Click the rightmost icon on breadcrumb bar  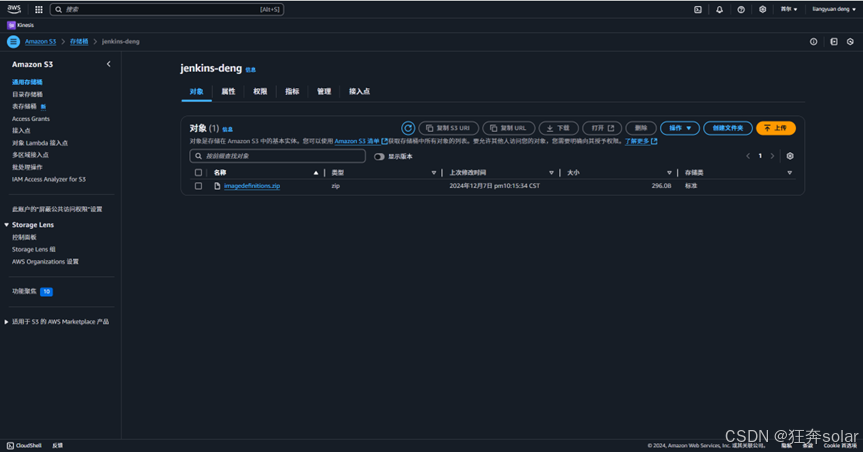(850, 41)
